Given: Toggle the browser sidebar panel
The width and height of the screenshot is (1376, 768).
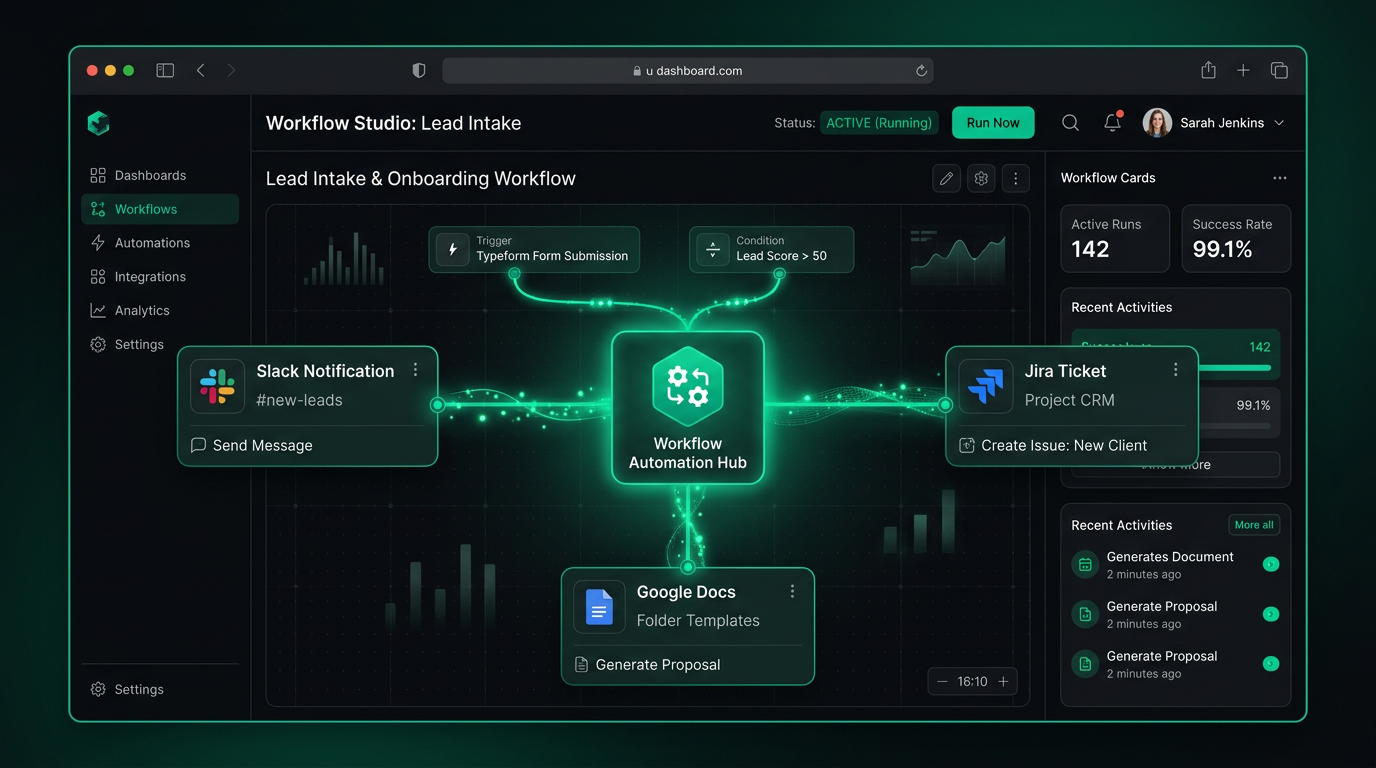Looking at the screenshot, I should click(x=165, y=70).
